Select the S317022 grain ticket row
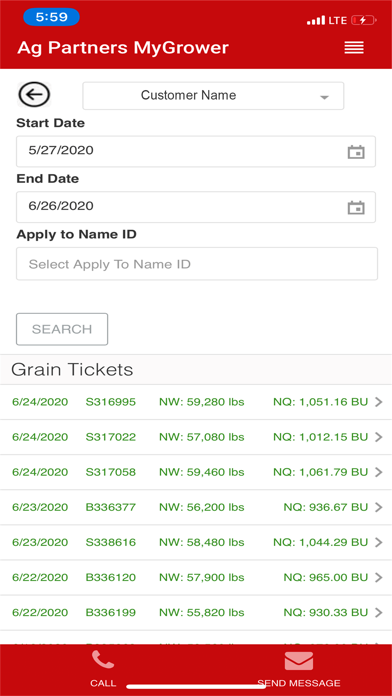This screenshot has height=696, width=392. 196,437
